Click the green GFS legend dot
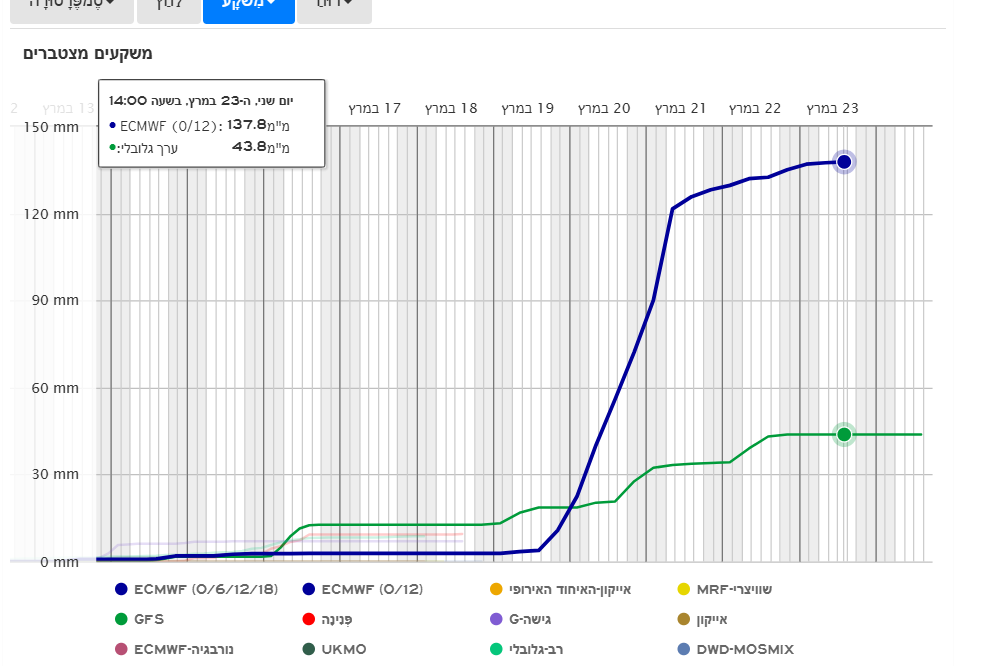 [121, 620]
